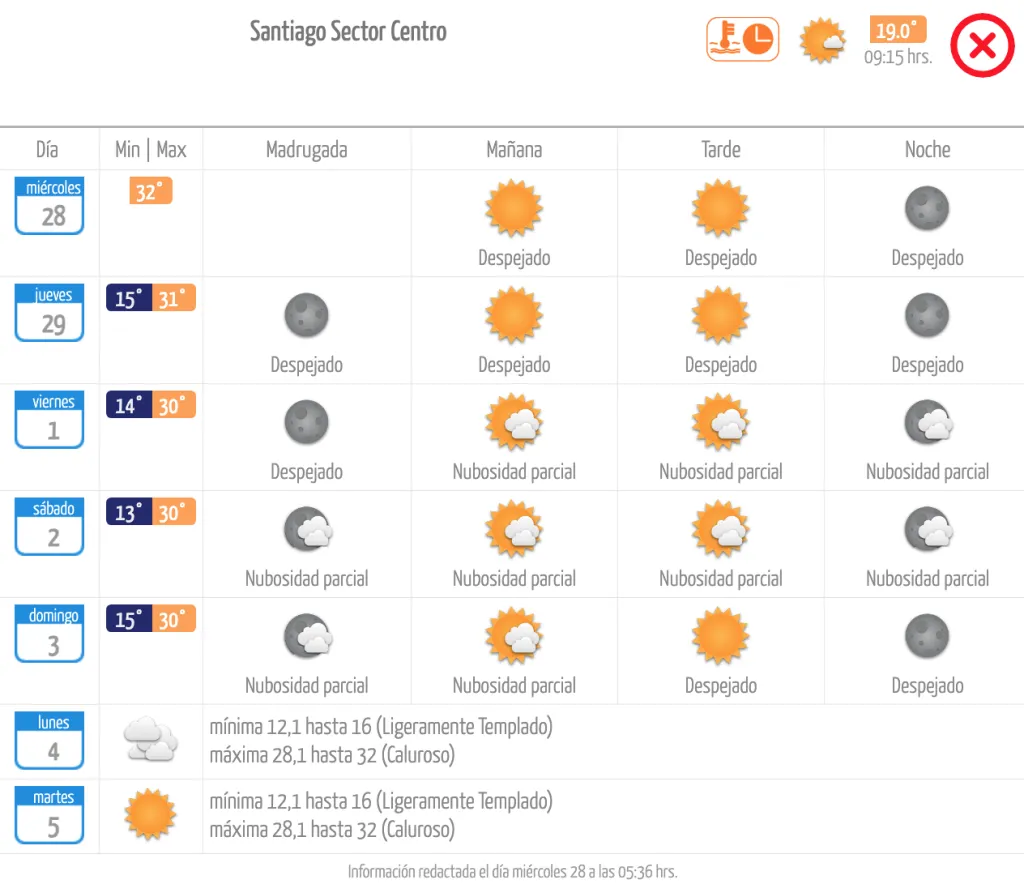Click the clouds icon next to lunes 4
The width and height of the screenshot is (1024, 884).
150,739
